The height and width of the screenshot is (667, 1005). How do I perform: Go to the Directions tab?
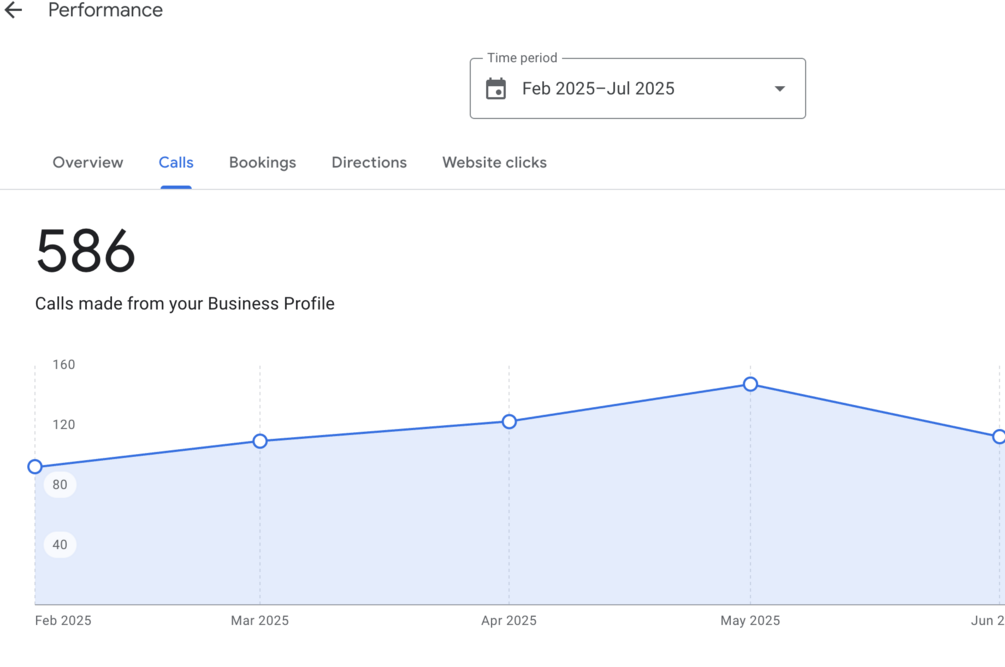[x=369, y=163]
